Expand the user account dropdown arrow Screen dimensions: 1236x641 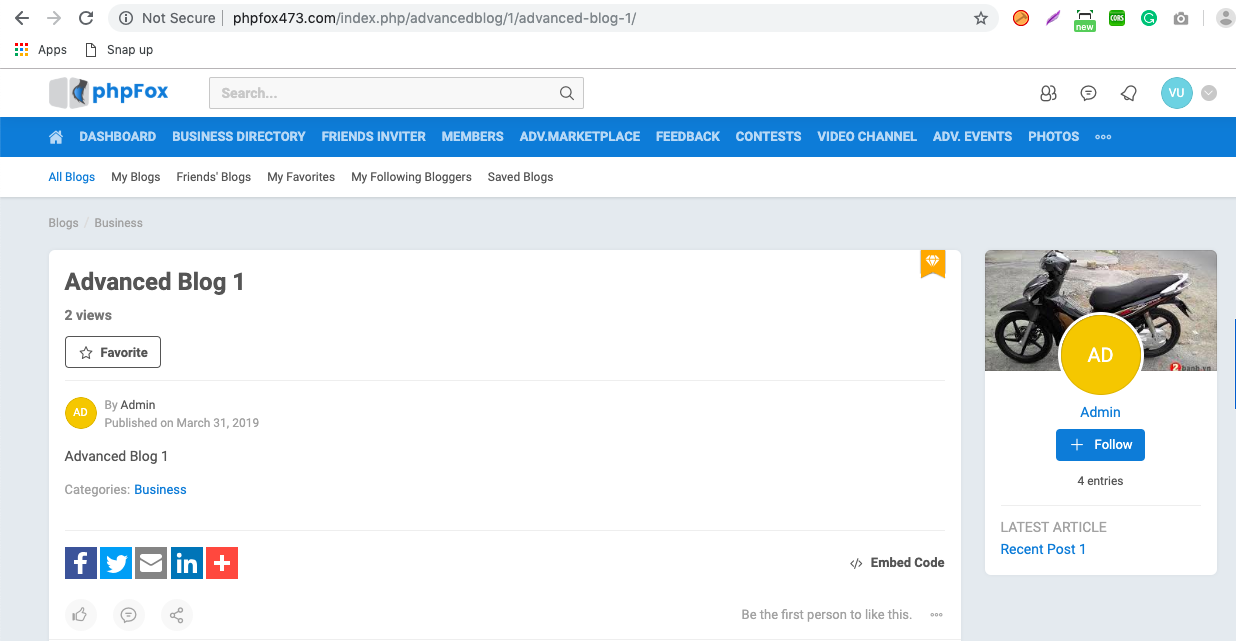[x=1209, y=93]
